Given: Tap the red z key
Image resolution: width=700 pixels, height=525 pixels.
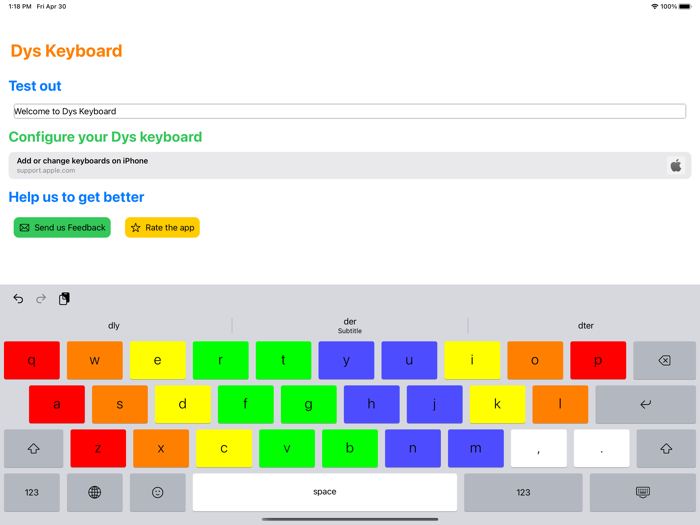Looking at the screenshot, I should pos(98,449).
